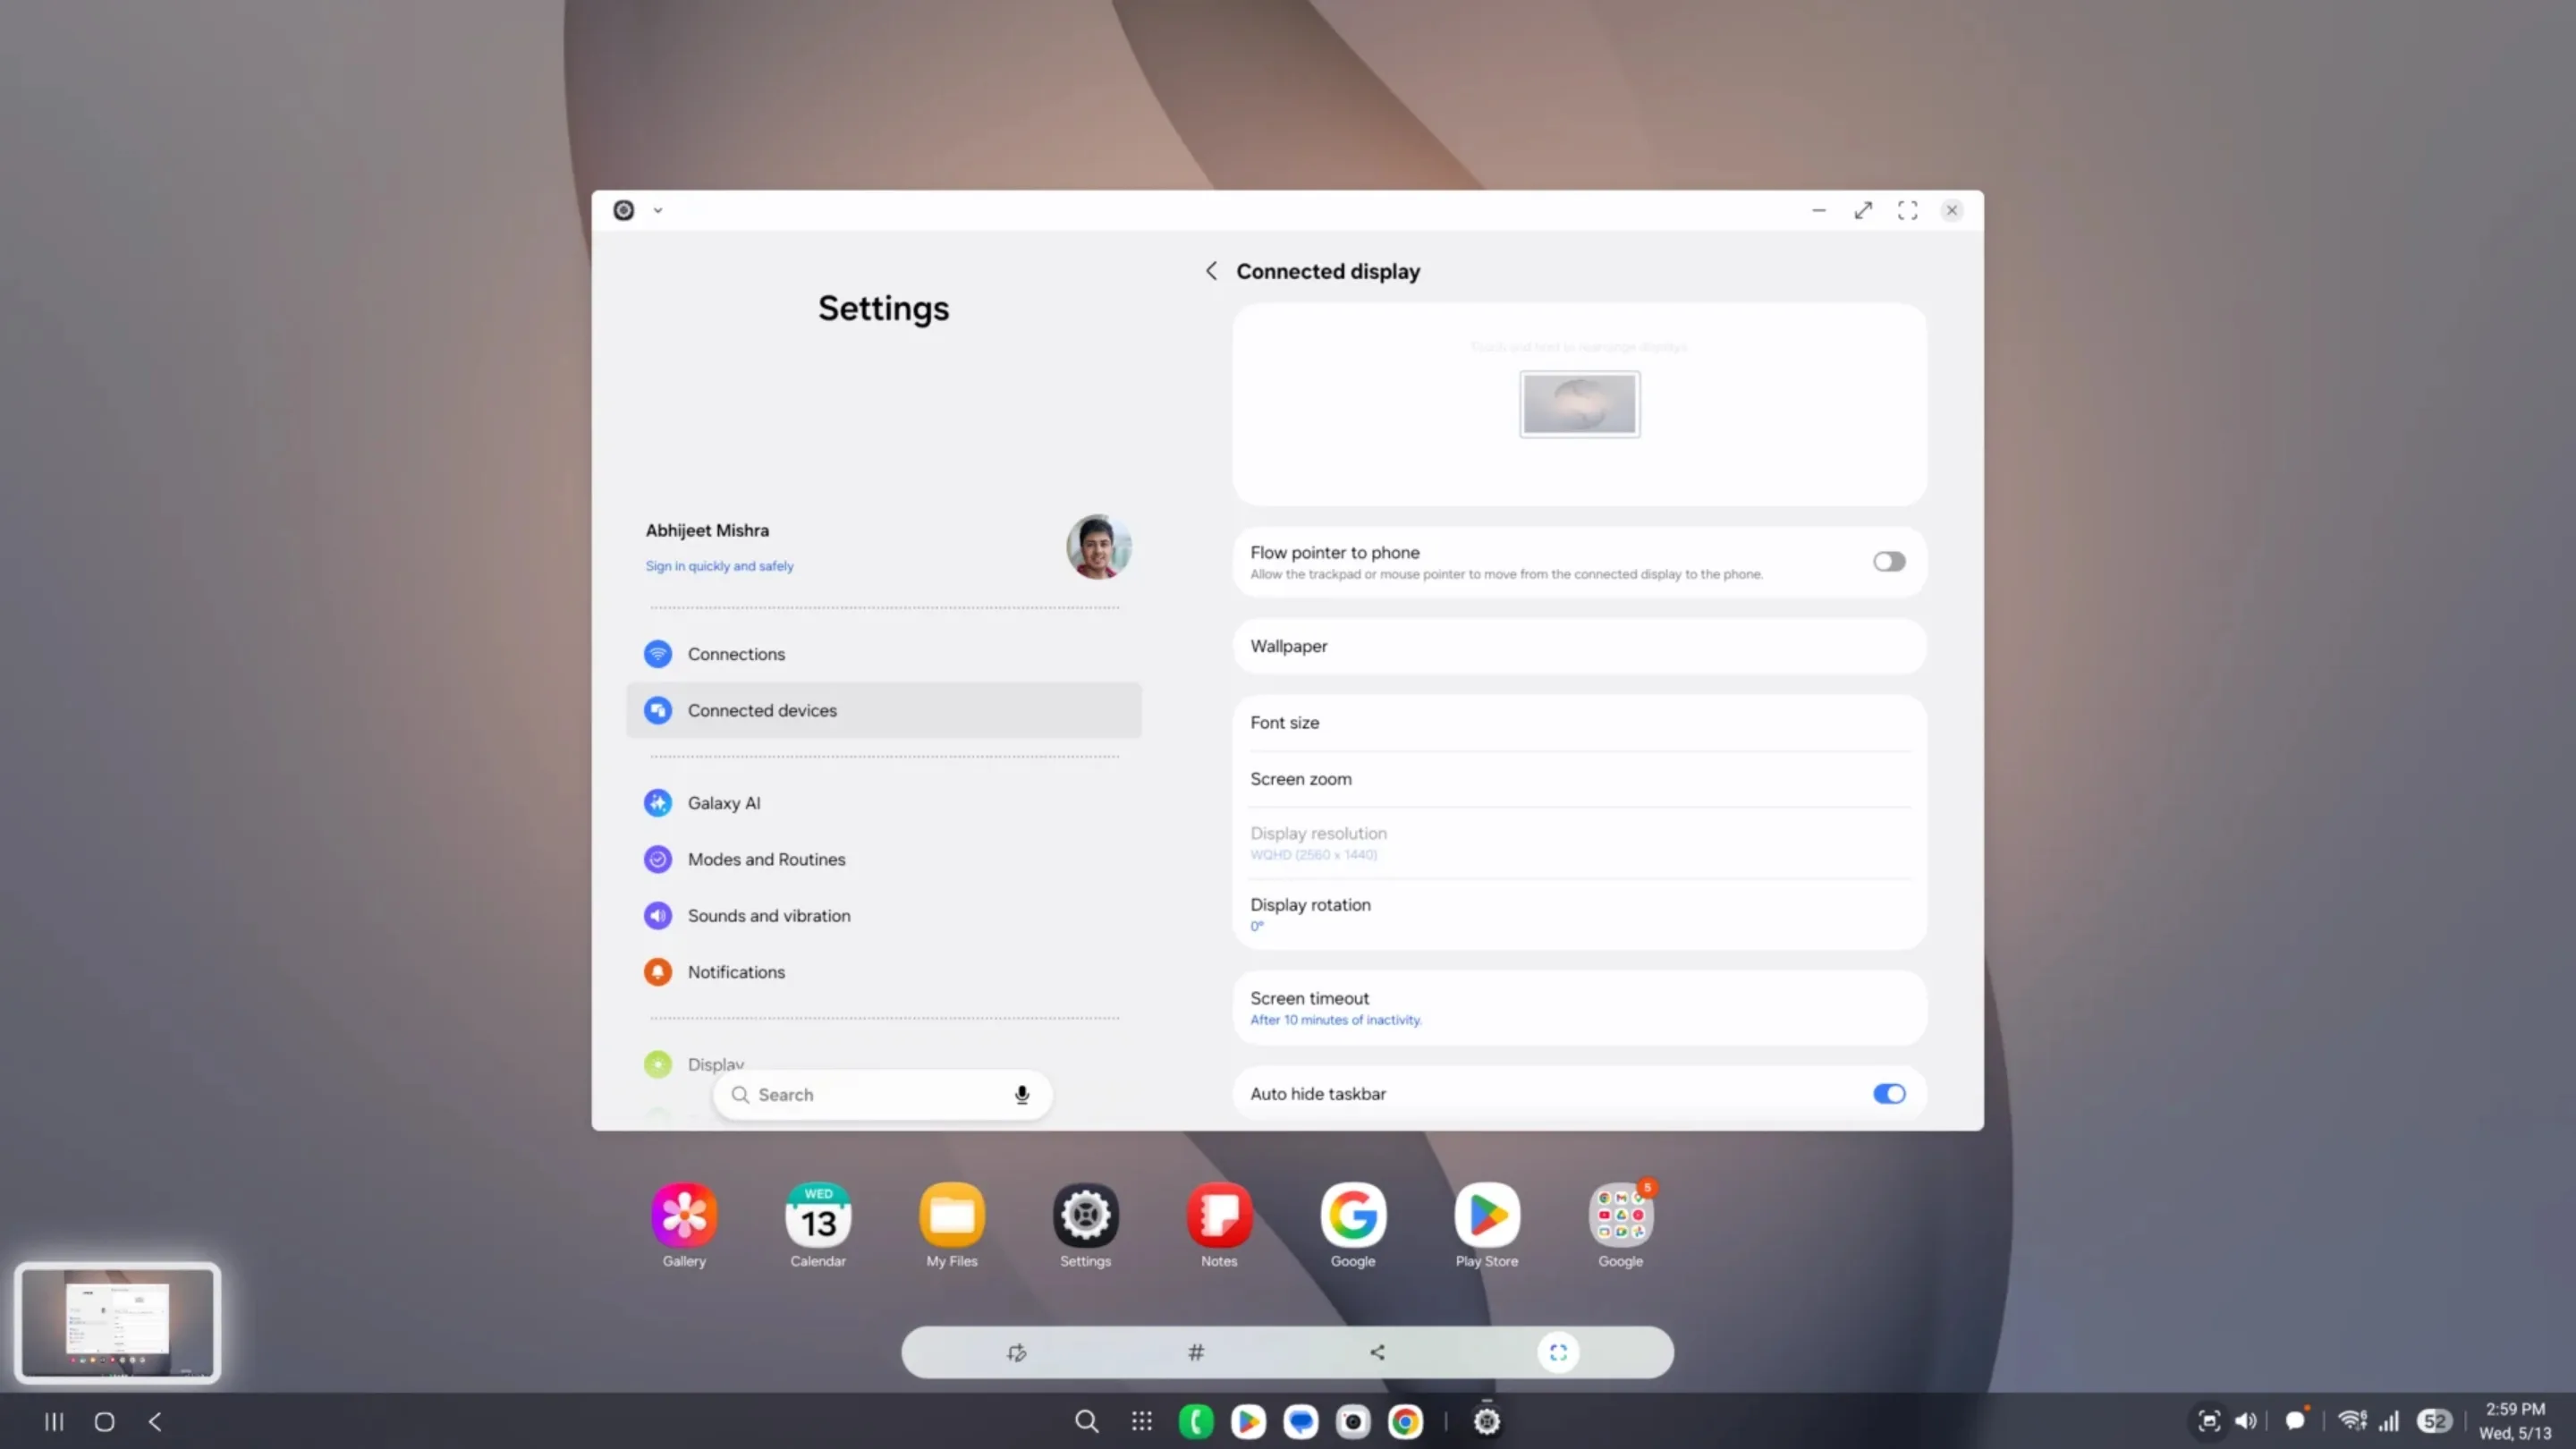Select Connections in the Settings sidebar
Screen dimensions: 2576x1449
(x=884, y=654)
